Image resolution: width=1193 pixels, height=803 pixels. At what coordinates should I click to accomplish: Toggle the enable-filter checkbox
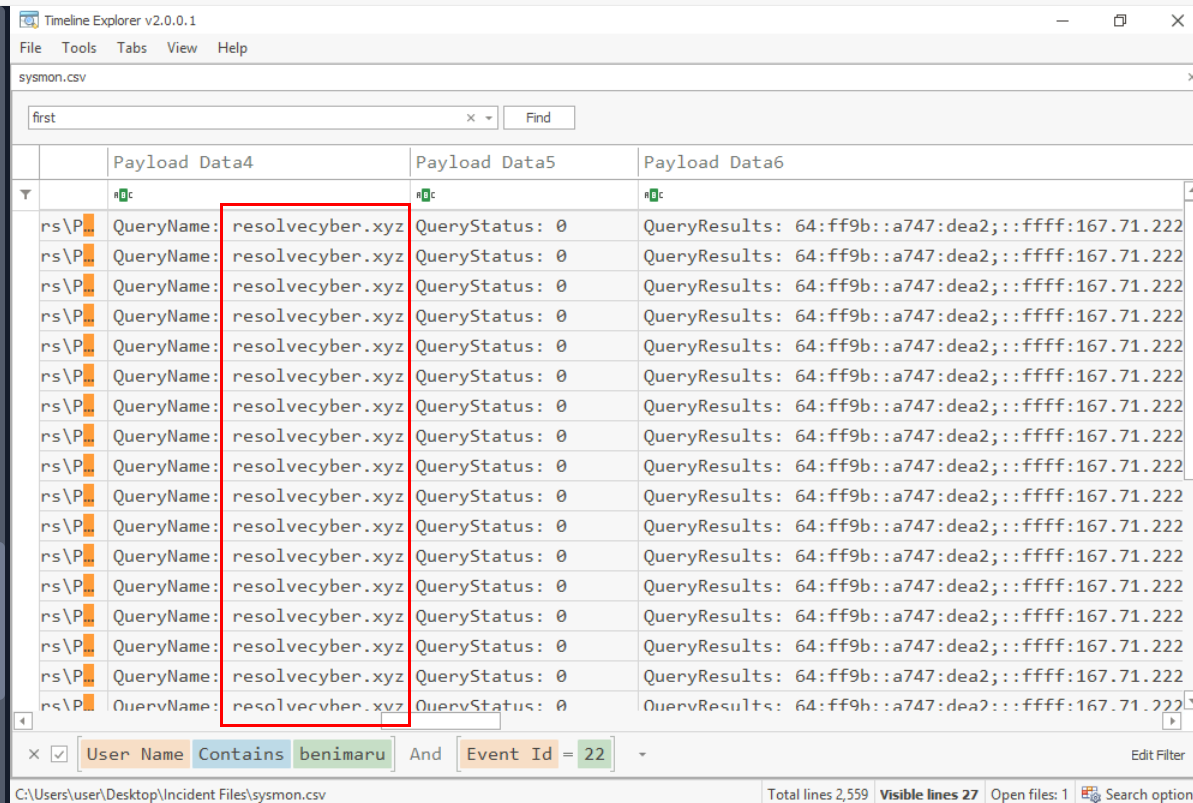click(59, 754)
